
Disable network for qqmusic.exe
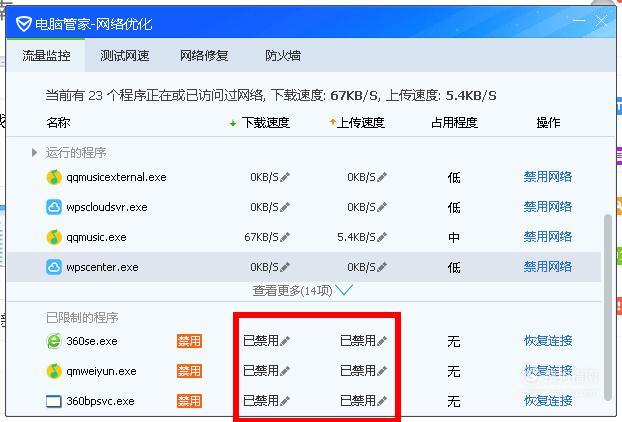548,237
